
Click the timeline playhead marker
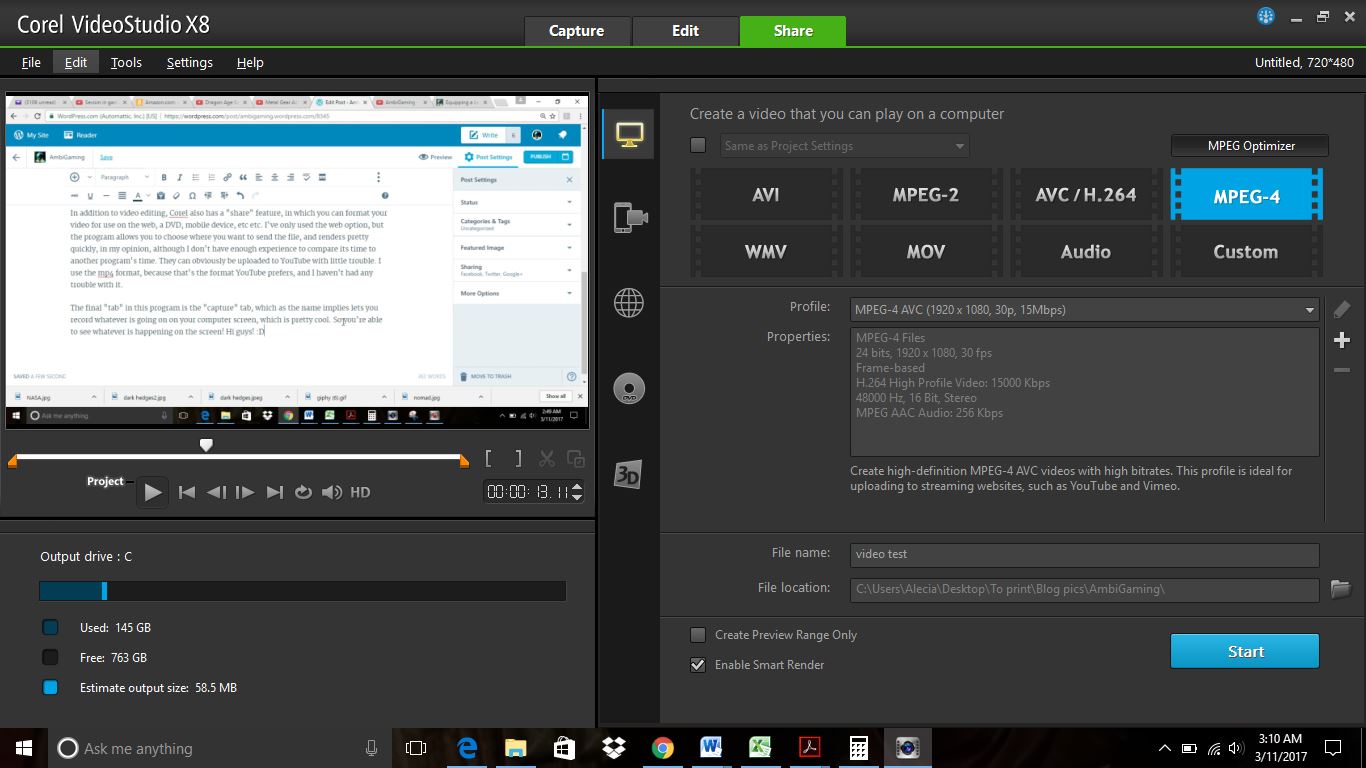[x=206, y=444]
